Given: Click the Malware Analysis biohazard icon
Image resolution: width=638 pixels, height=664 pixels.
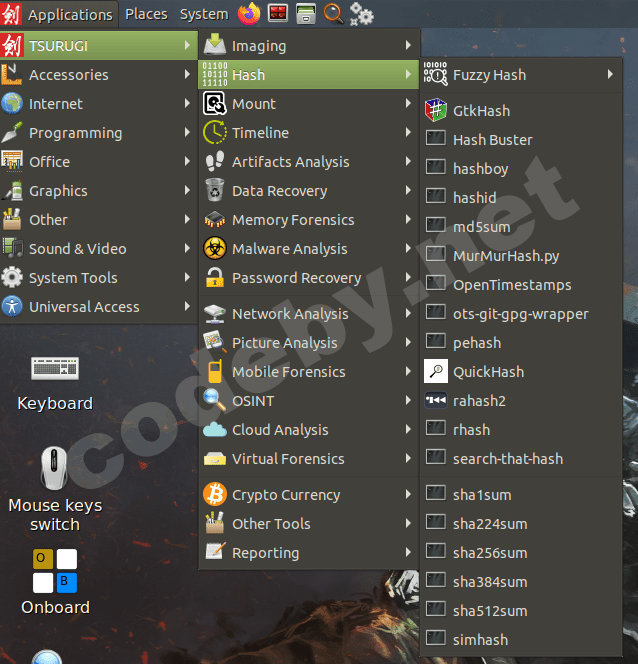Looking at the screenshot, I should (x=215, y=248).
